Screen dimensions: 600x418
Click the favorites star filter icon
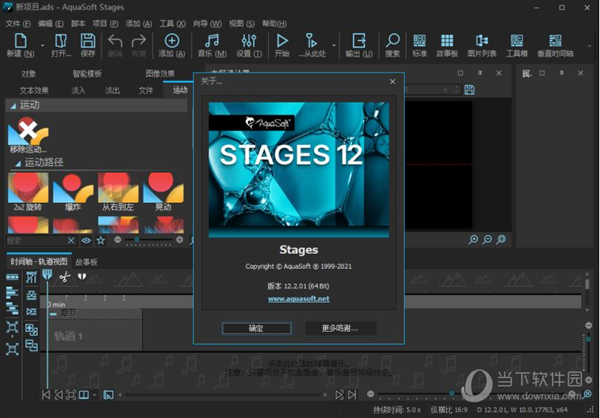[x=101, y=240]
